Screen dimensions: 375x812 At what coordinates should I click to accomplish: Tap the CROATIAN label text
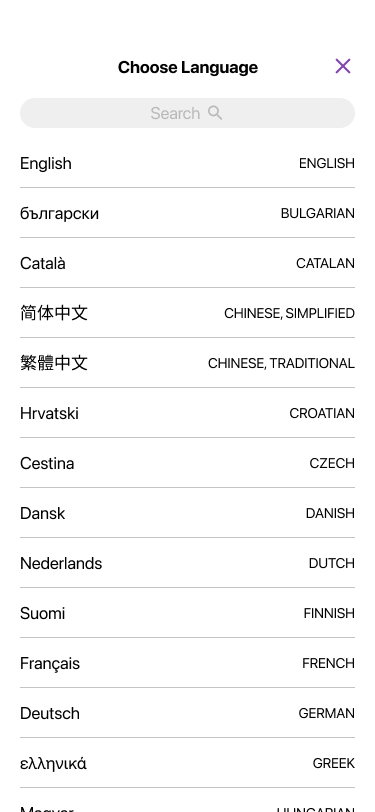(322, 413)
